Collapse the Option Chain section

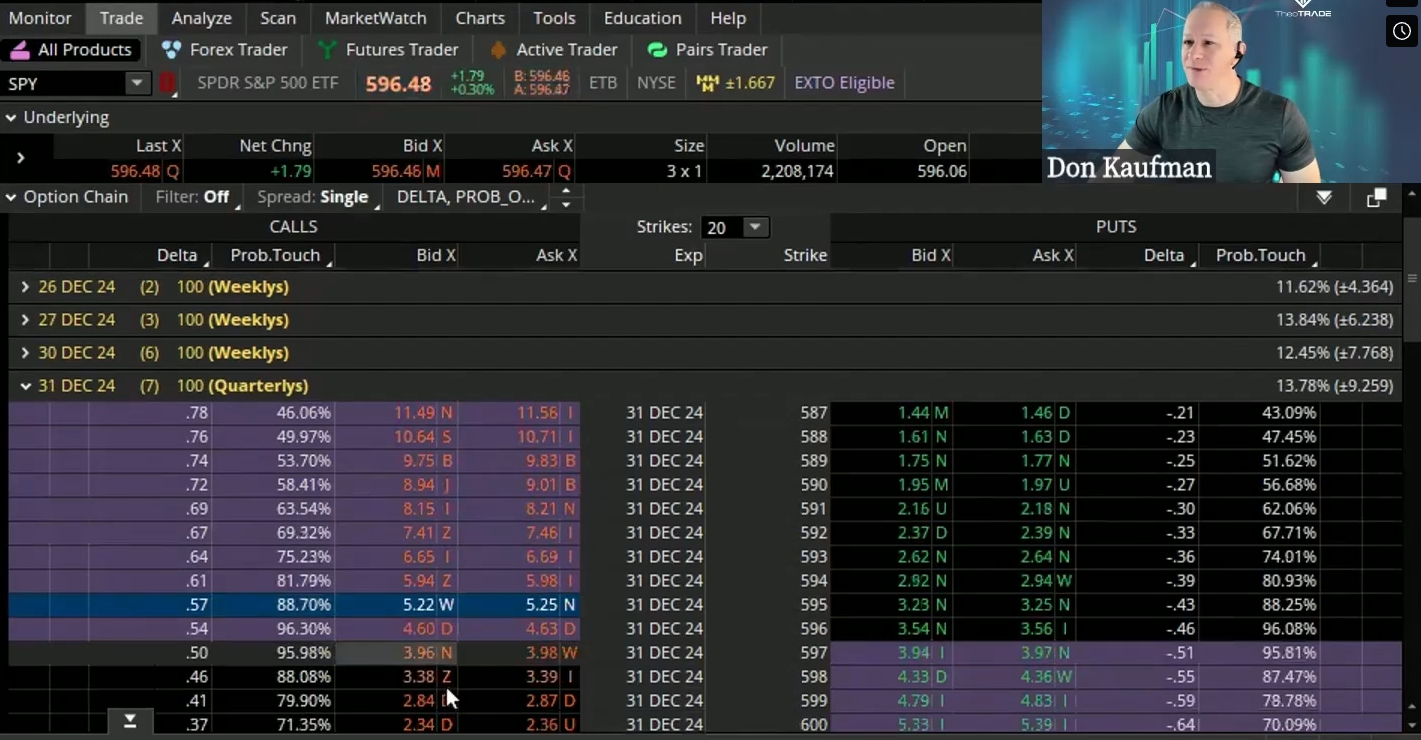click(x=11, y=197)
